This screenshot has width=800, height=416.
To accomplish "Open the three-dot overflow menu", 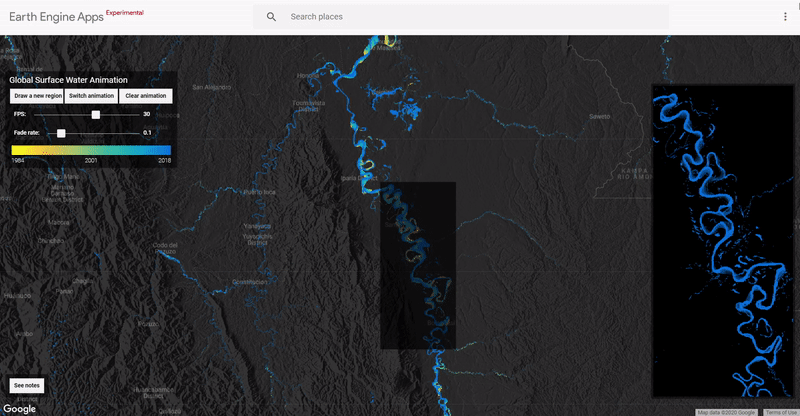I will coord(785,17).
